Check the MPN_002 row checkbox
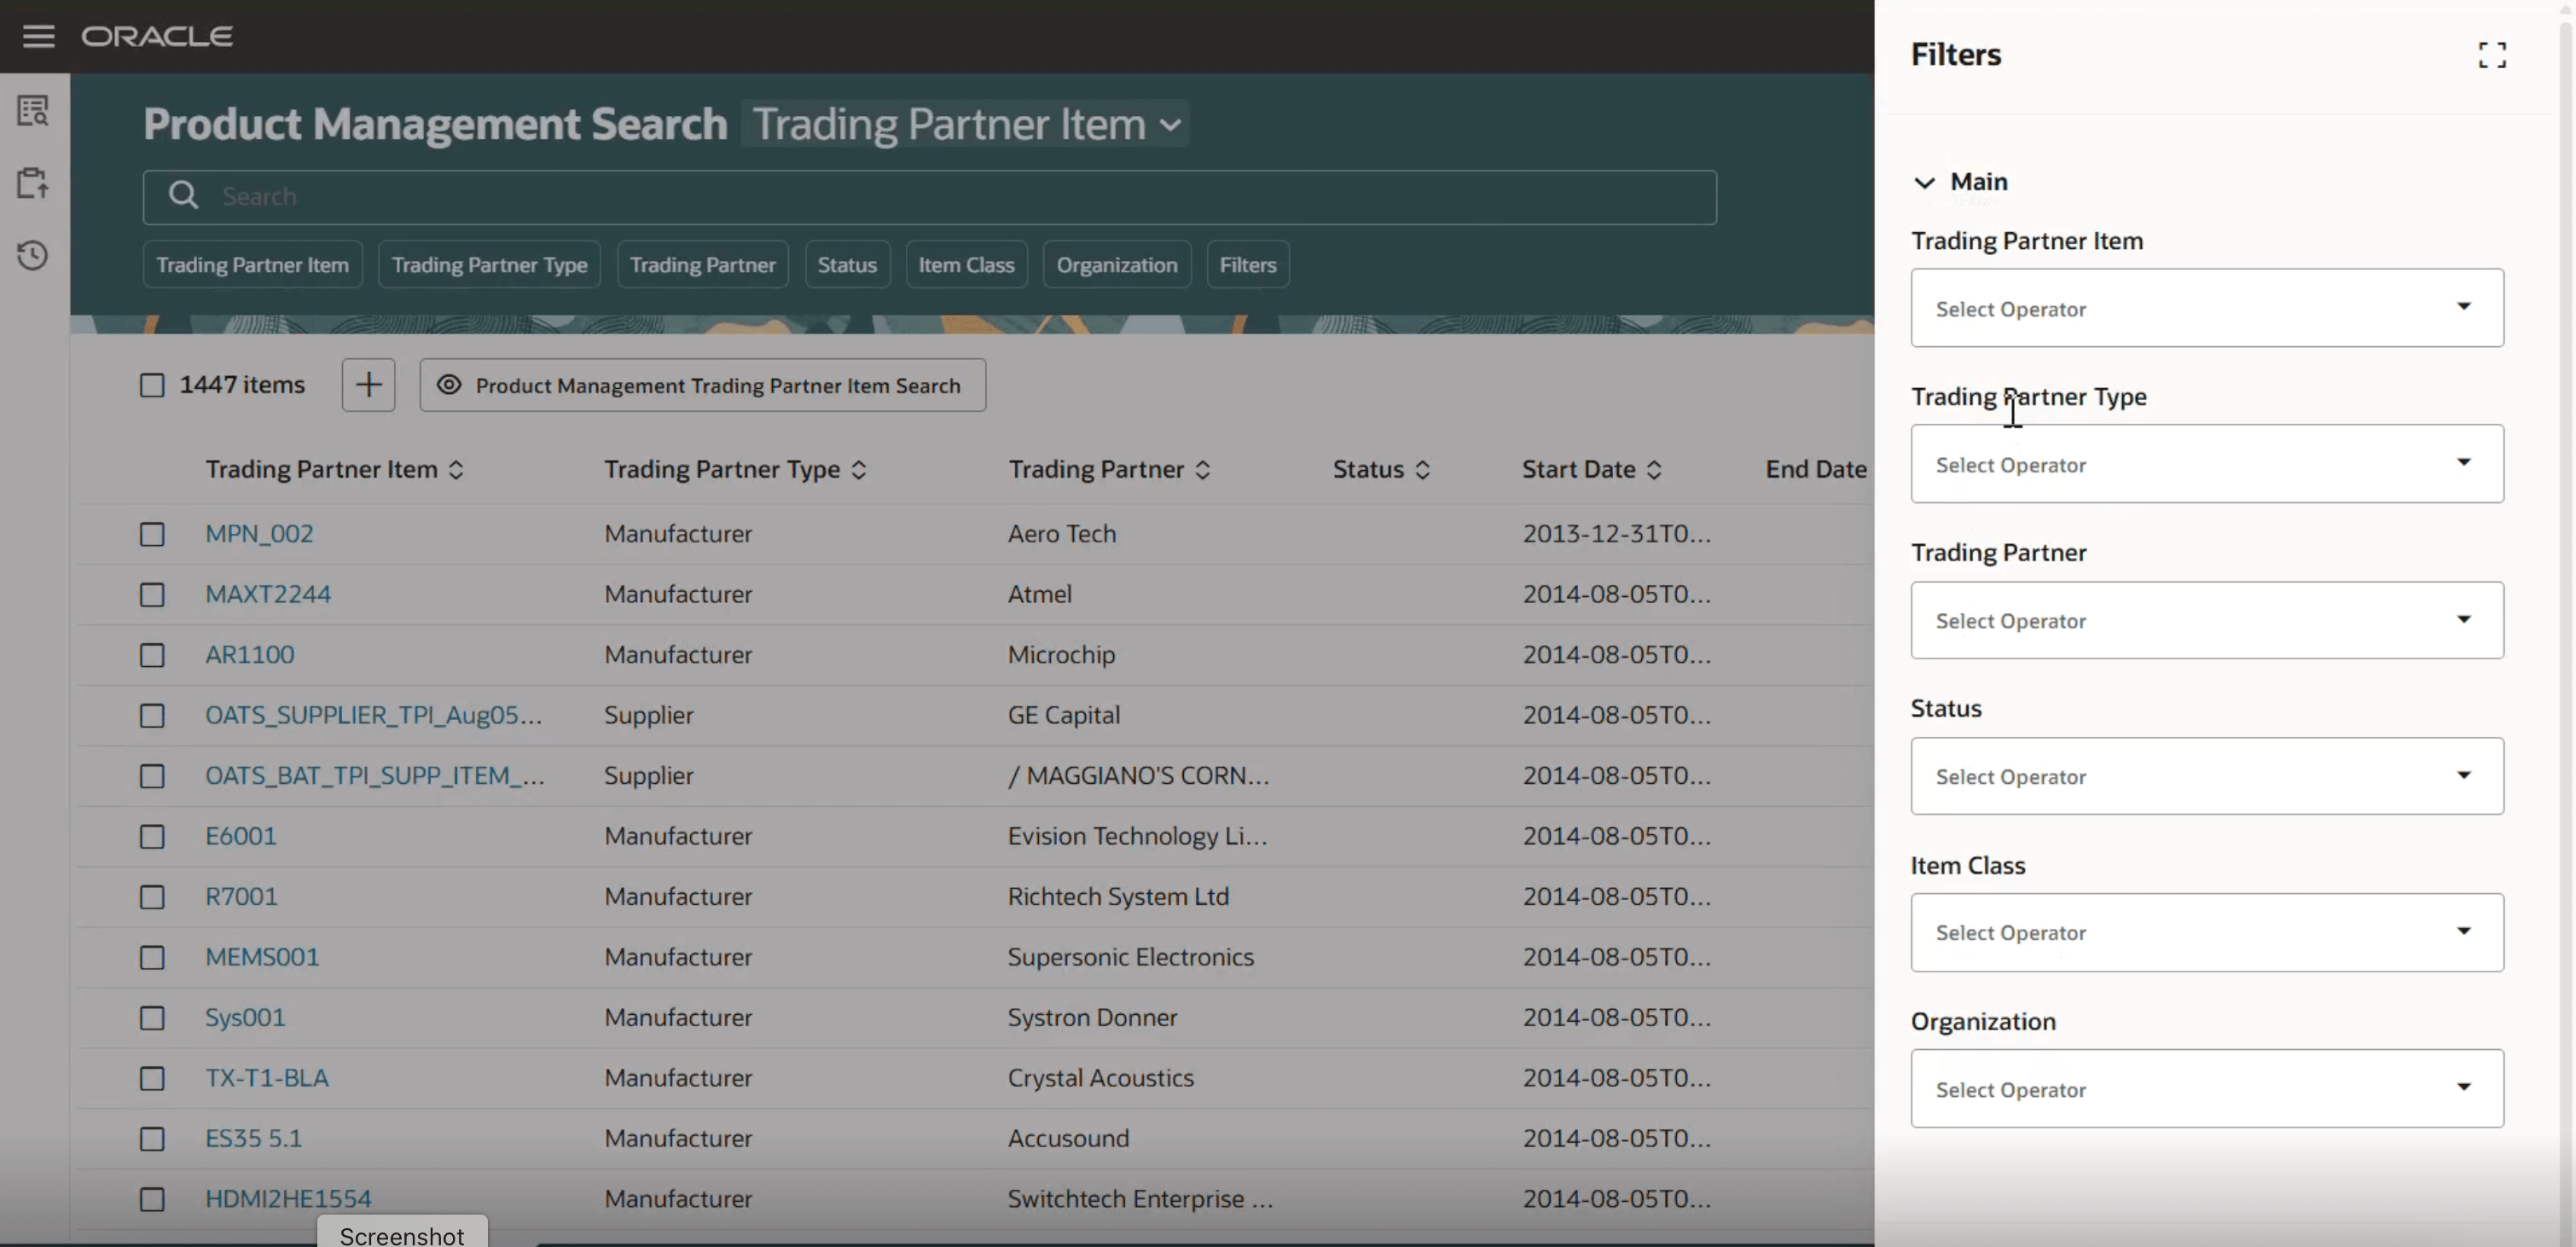This screenshot has height=1247, width=2576. tap(152, 534)
